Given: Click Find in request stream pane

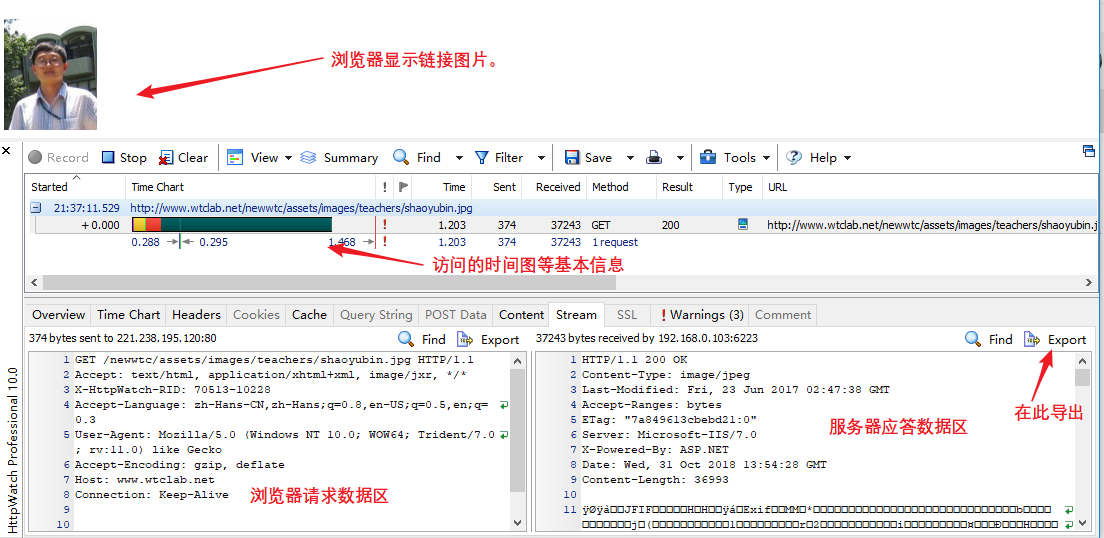Looking at the screenshot, I should 422,339.
